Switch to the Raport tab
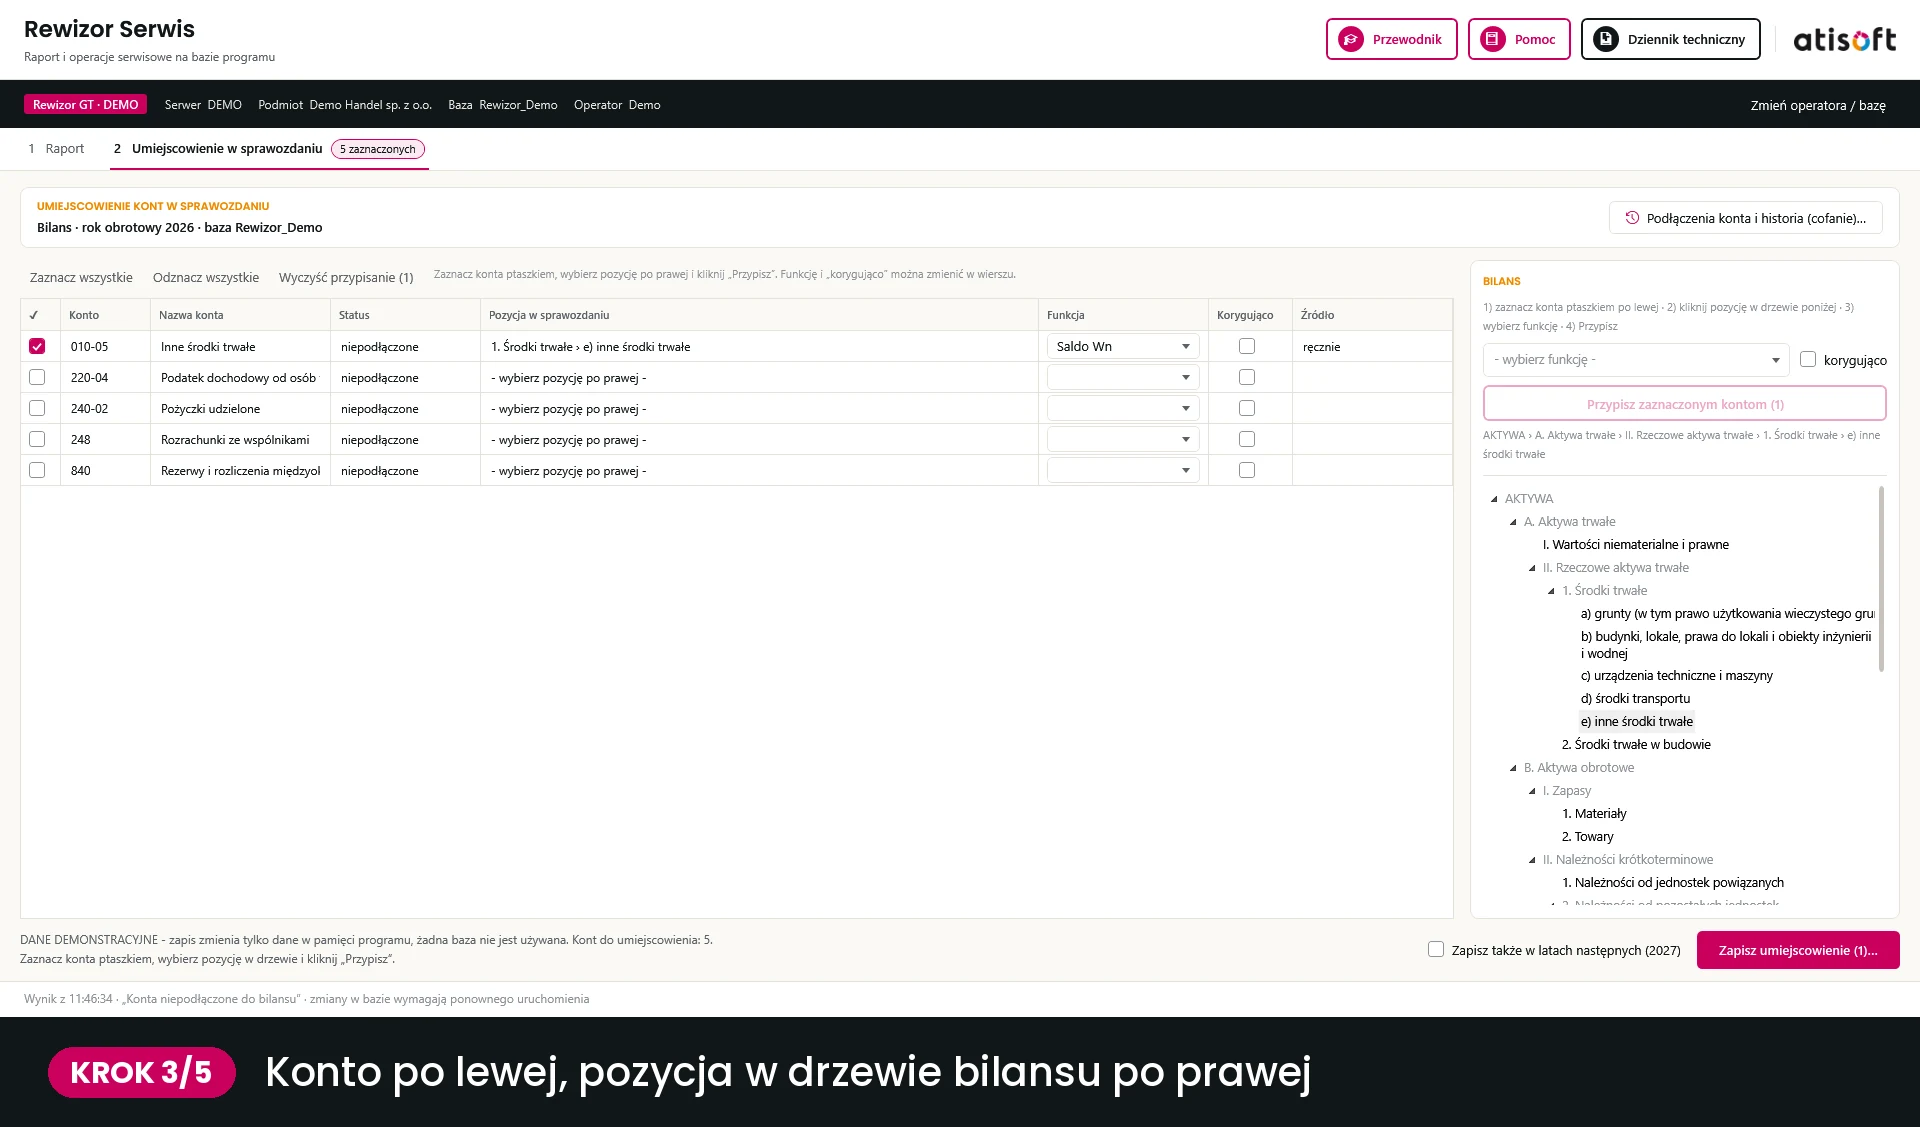The height and width of the screenshot is (1127, 1920). tap(56, 148)
